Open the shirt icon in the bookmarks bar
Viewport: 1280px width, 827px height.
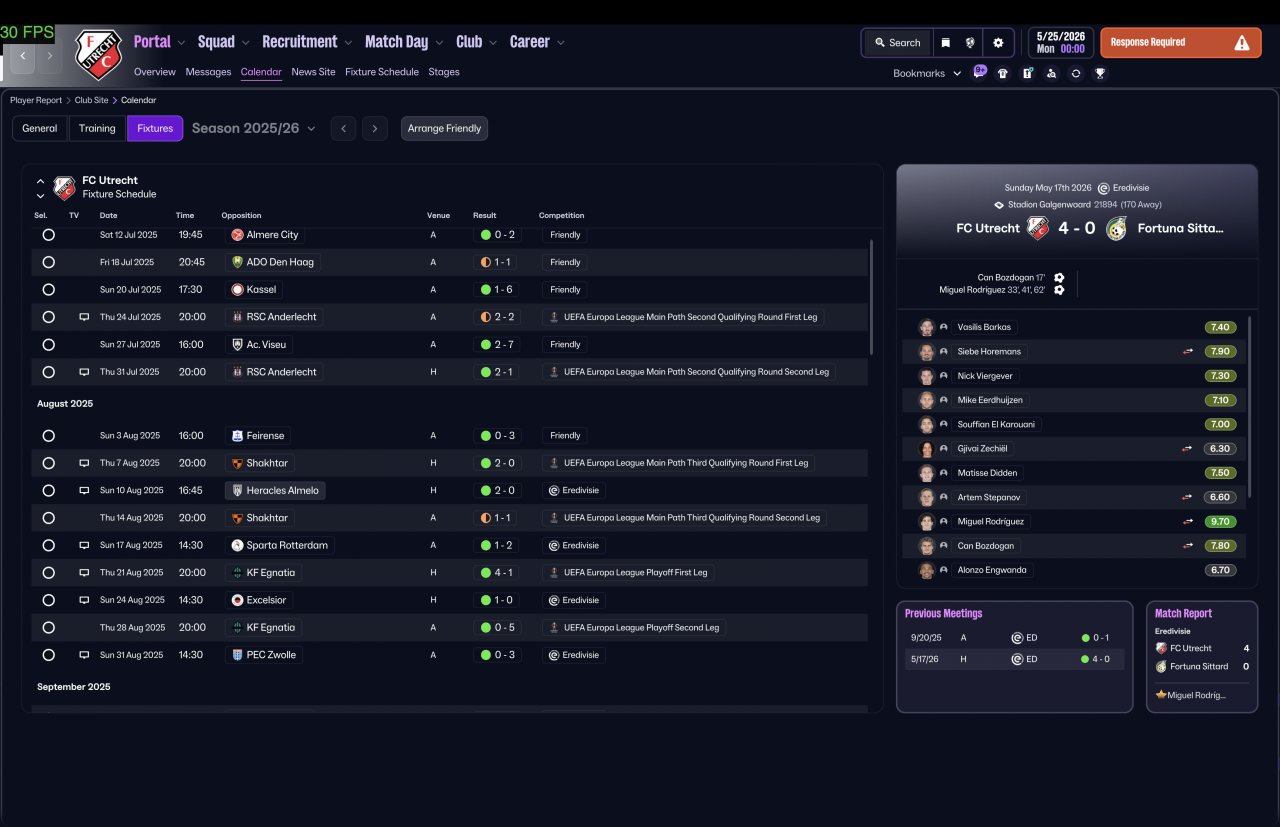(1003, 73)
